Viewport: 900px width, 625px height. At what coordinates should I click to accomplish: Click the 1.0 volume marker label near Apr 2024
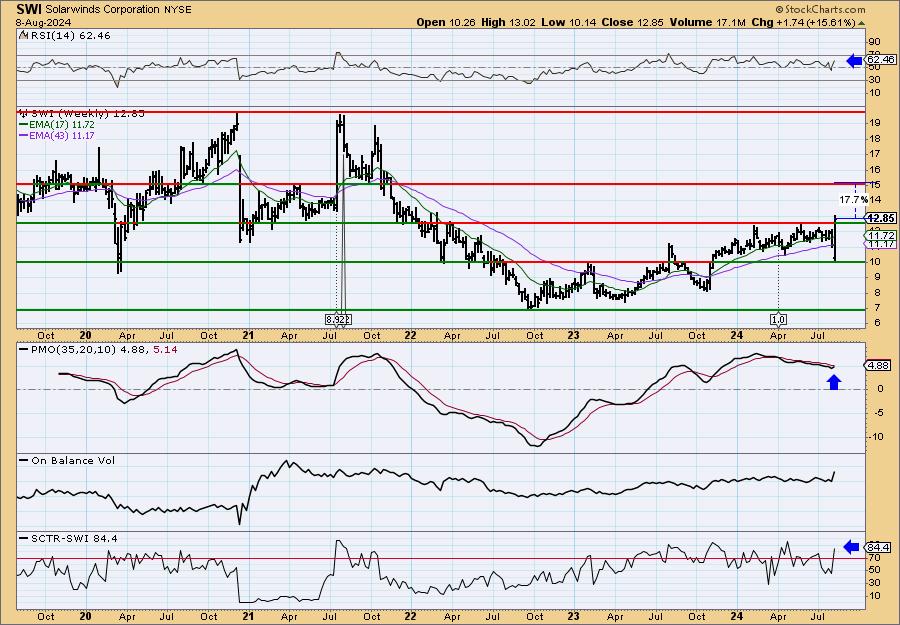pos(778,319)
